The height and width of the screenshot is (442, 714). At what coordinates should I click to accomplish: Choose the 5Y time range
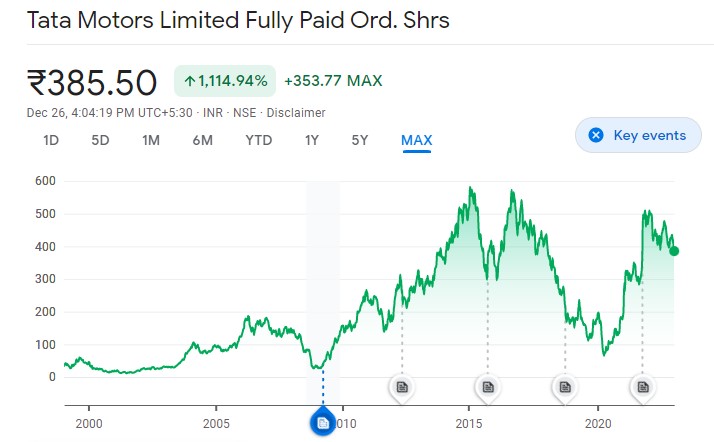360,140
